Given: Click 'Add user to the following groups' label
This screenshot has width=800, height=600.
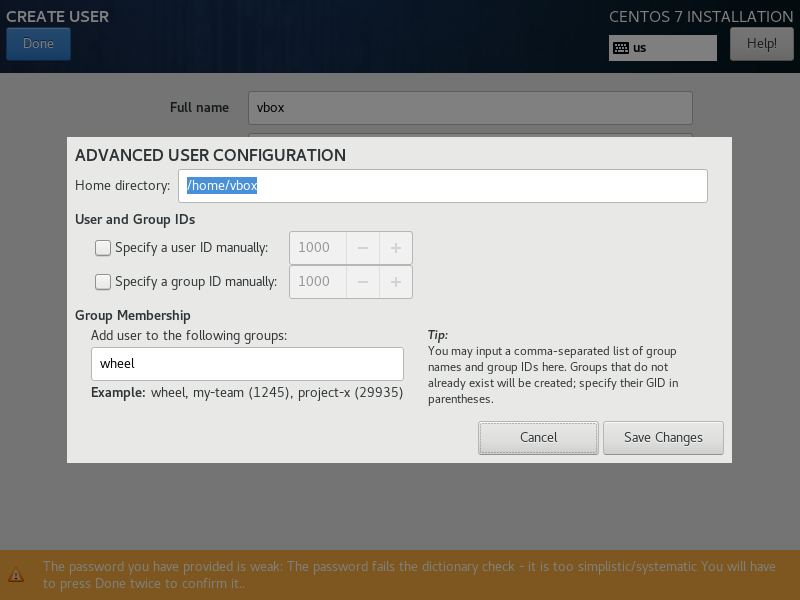Looking at the screenshot, I should [189, 336].
